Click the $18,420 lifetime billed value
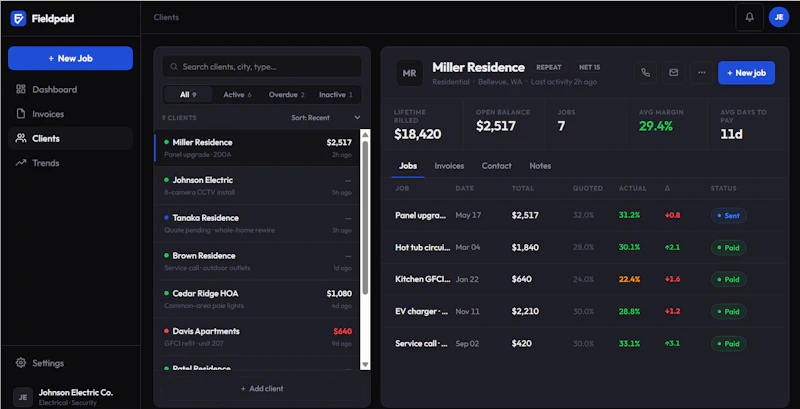Viewport: 800px width, 409px height. point(417,134)
